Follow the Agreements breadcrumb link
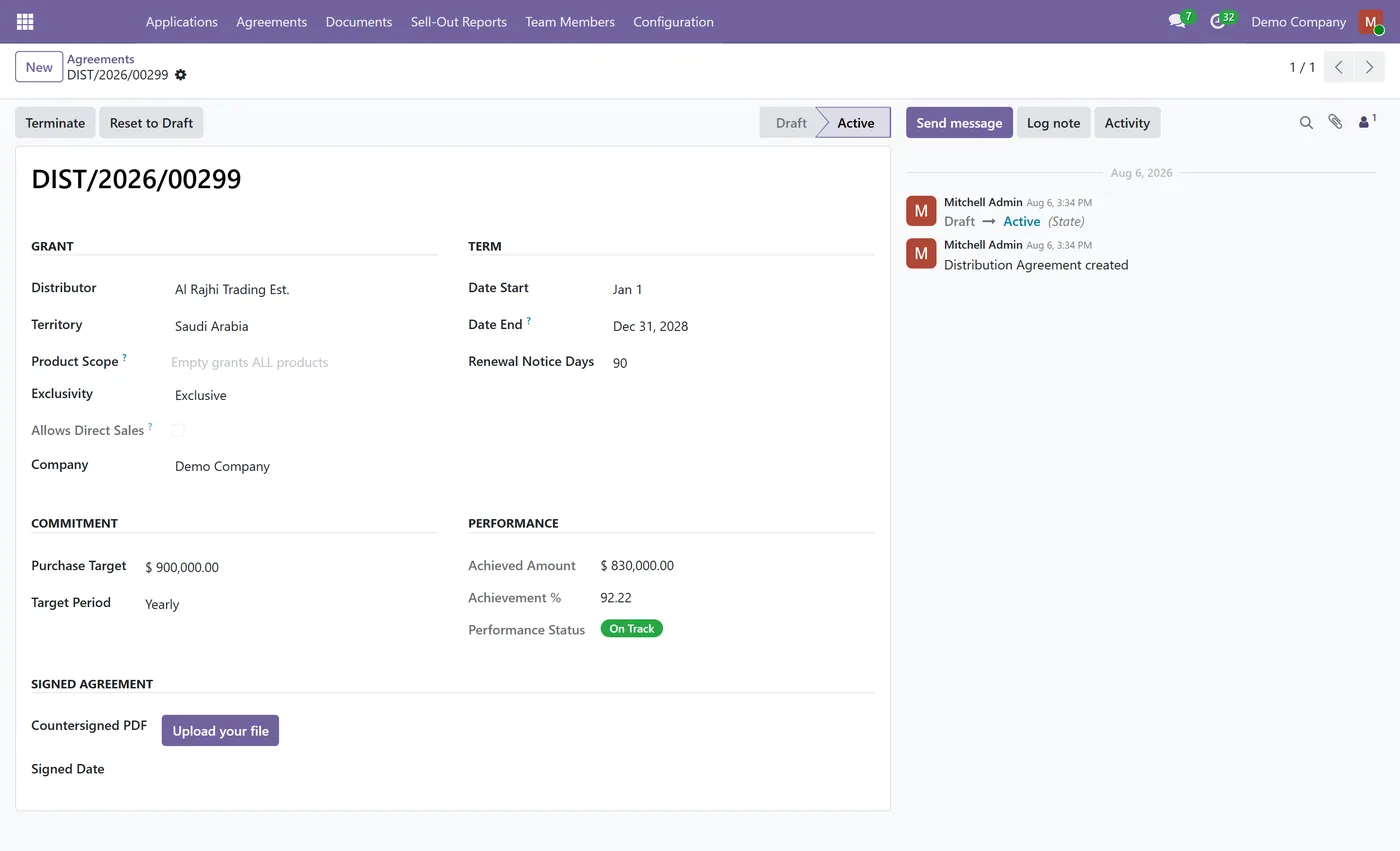This screenshot has height=851, width=1400. coord(101,59)
